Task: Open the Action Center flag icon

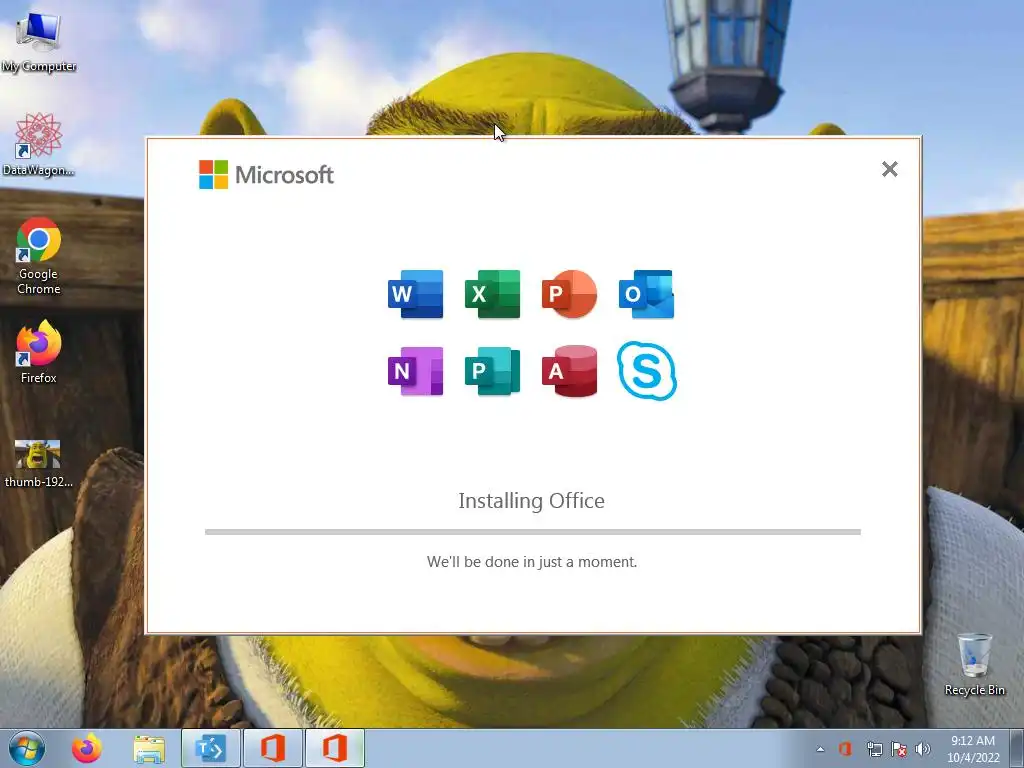Action: 899,749
